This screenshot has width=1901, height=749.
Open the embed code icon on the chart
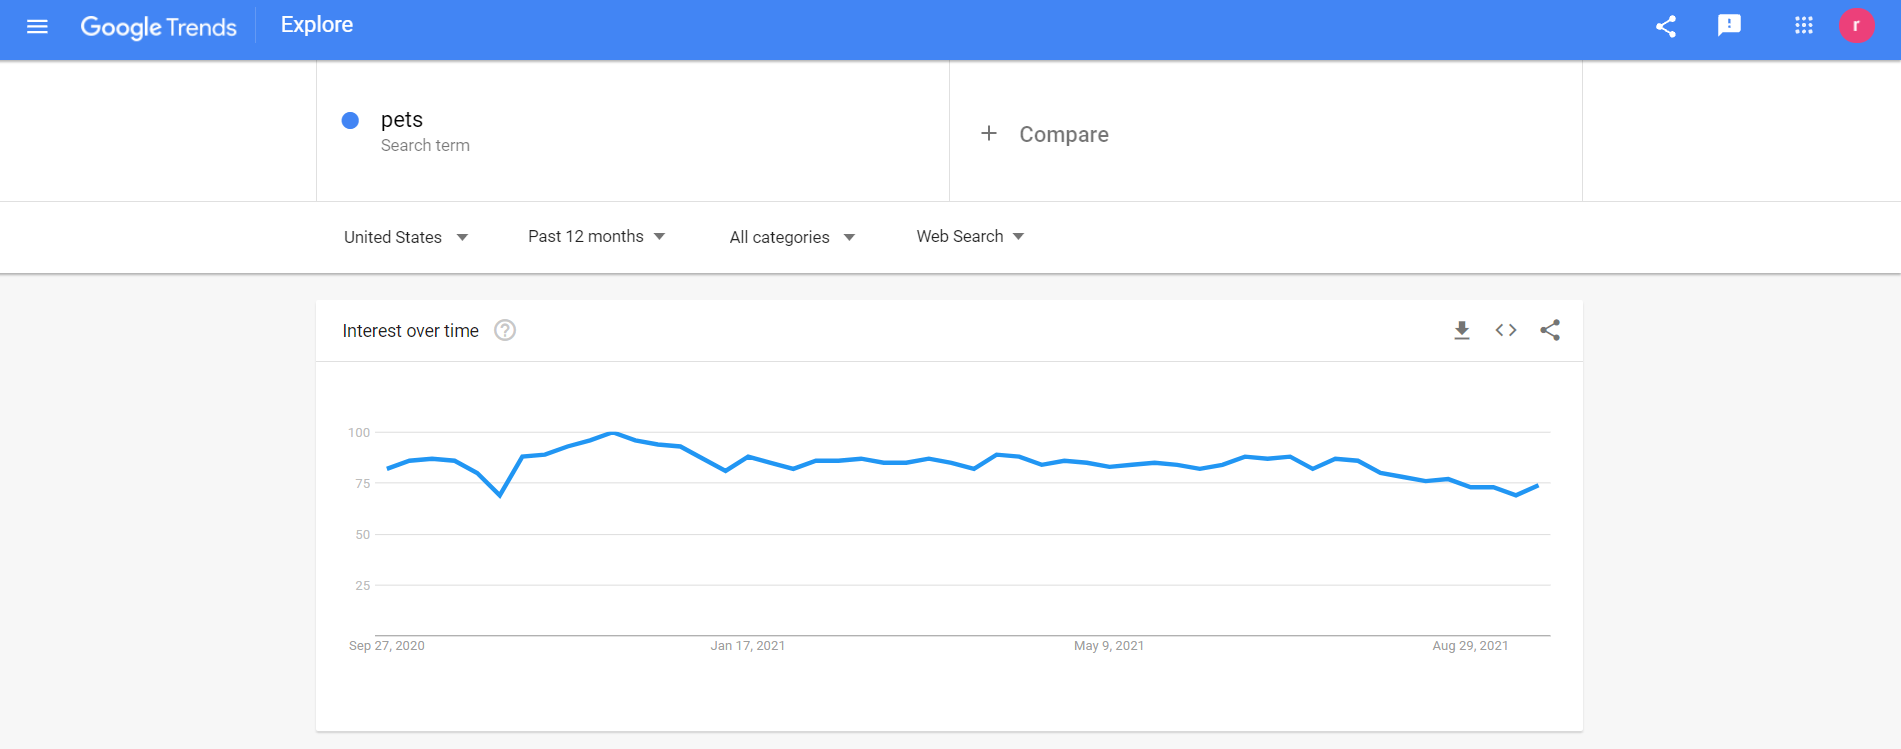pos(1506,330)
